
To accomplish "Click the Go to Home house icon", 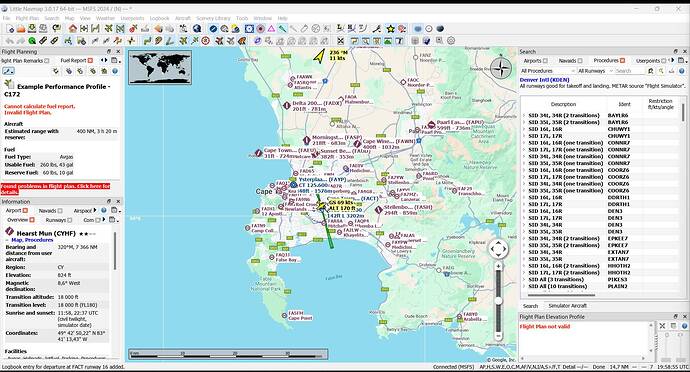I will tap(73, 29).
